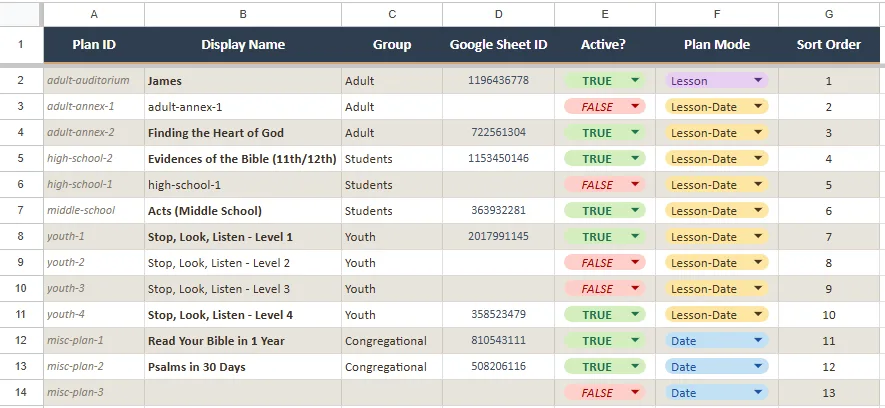The width and height of the screenshot is (885, 408).
Task: Open Active? dropdown in high-school-1 row
Action: [604, 185]
